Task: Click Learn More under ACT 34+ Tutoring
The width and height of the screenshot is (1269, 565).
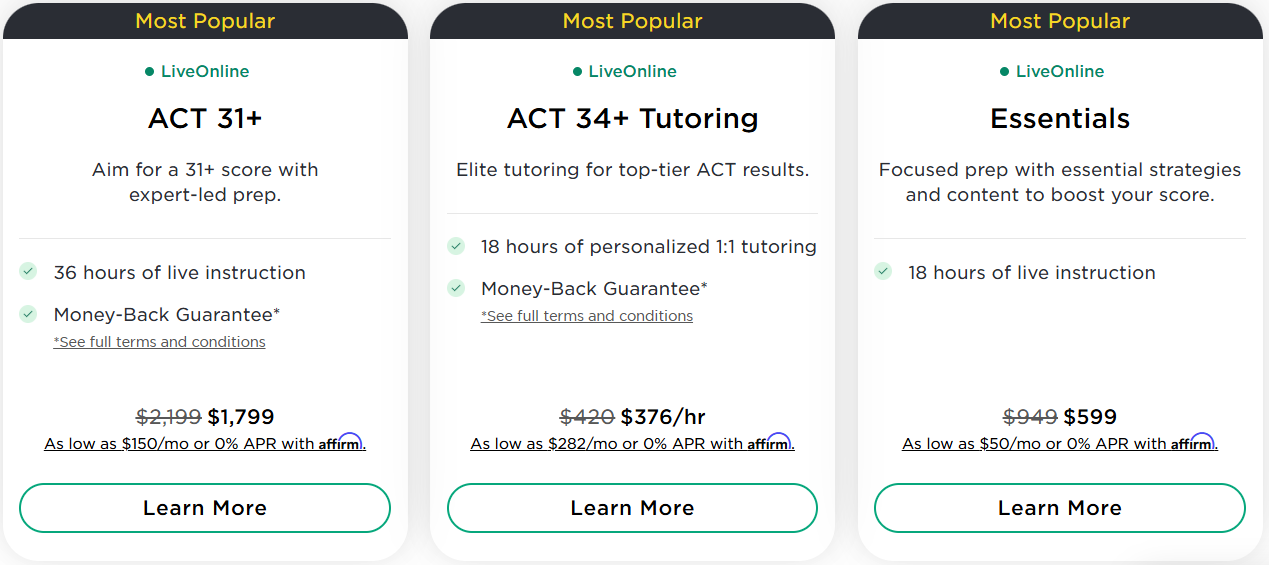Action: click(x=632, y=508)
